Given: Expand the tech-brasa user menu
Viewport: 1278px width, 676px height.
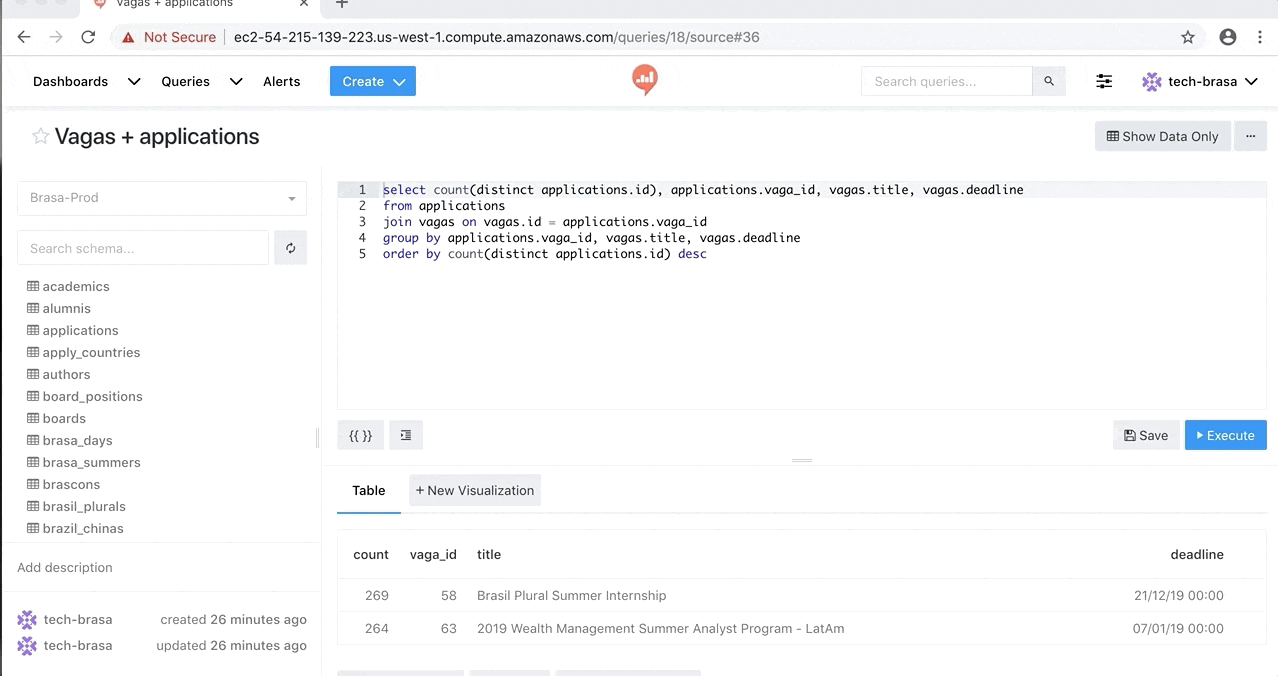Looking at the screenshot, I should [x=1200, y=81].
